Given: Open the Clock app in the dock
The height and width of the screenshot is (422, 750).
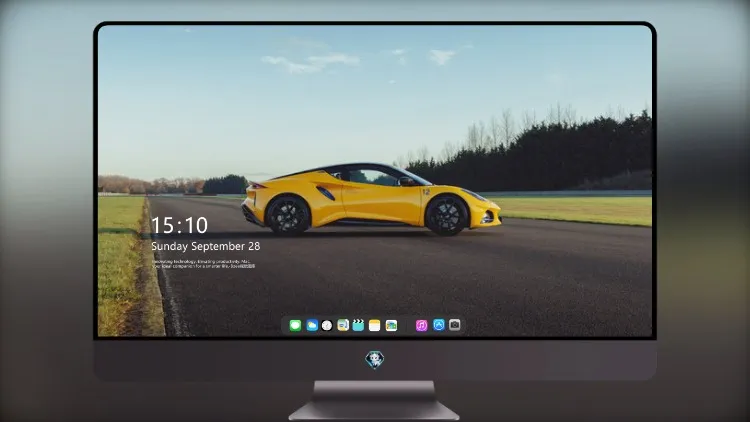Looking at the screenshot, I should click(327, 325).
